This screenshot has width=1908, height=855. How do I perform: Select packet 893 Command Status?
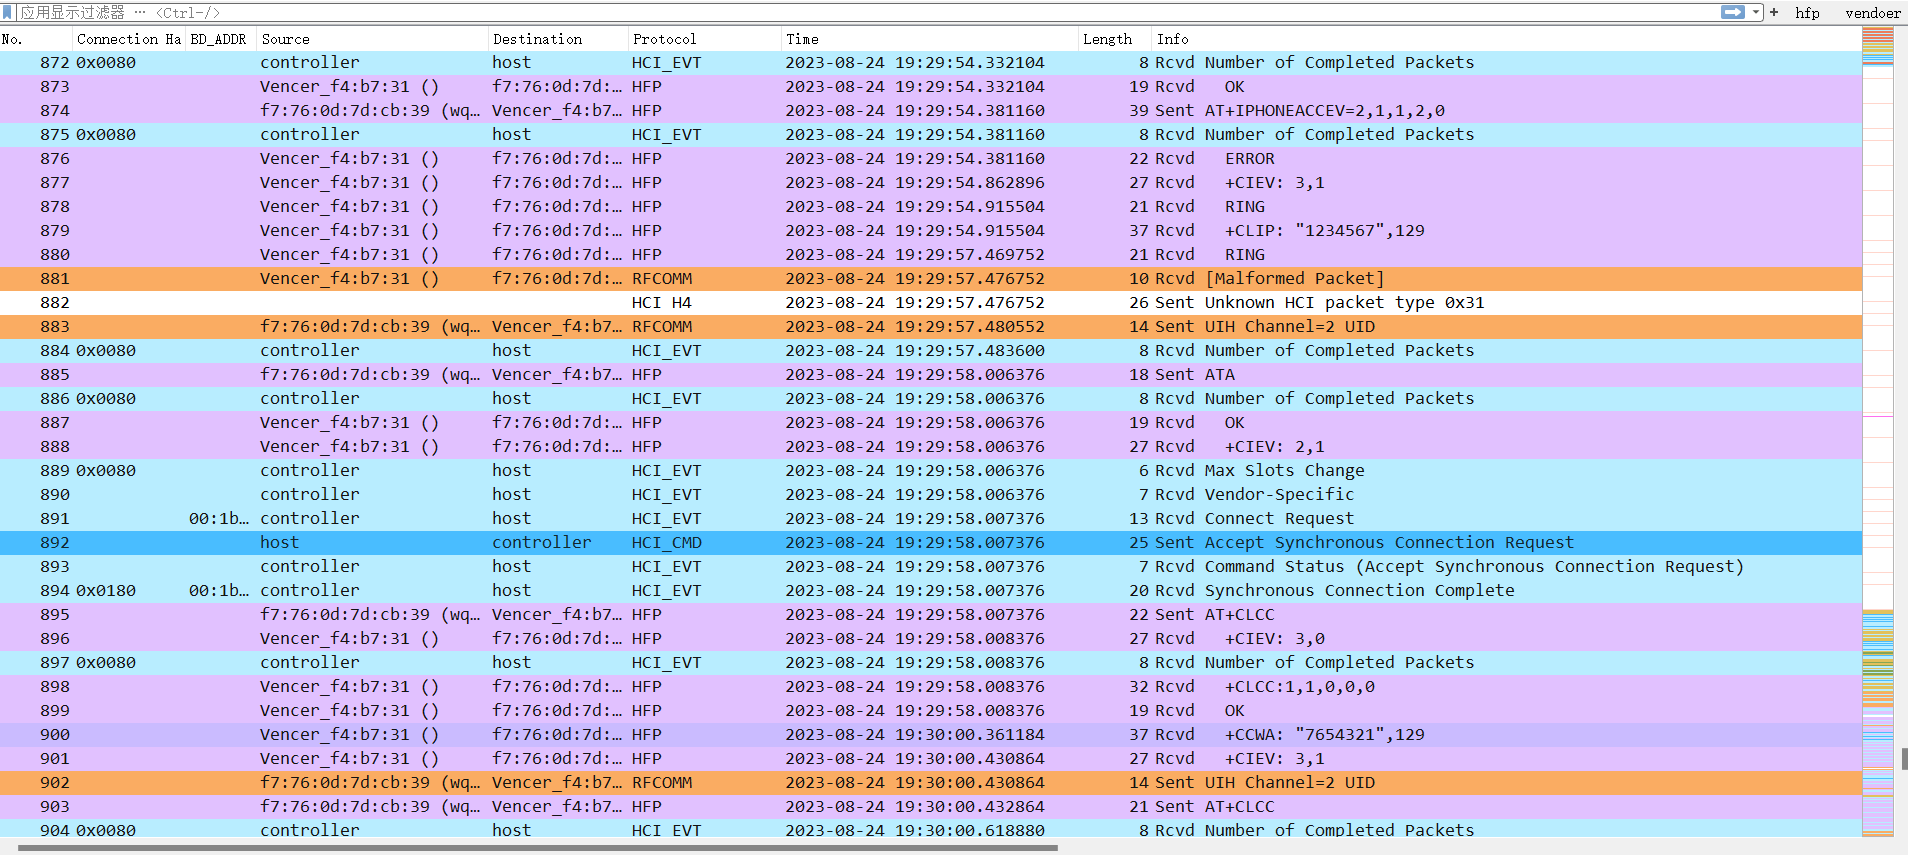click(x=930, y=566)
